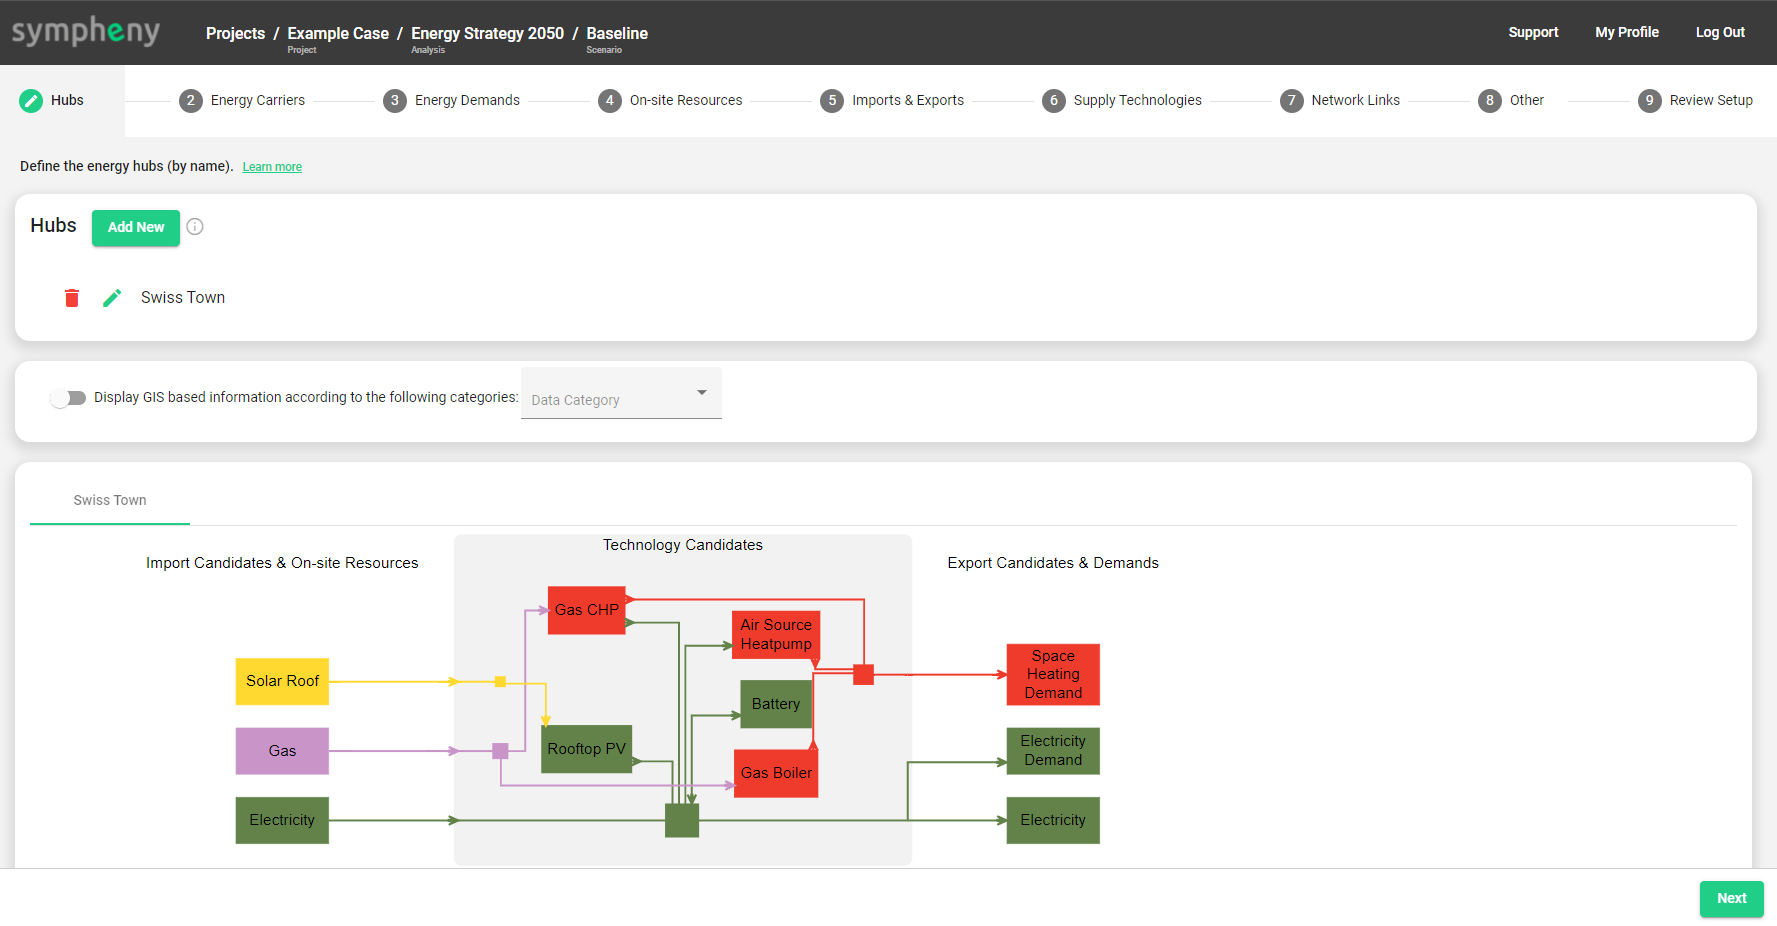
Task: Select the Swiss Town diagram tab
Action: click(x=110, y=500)
